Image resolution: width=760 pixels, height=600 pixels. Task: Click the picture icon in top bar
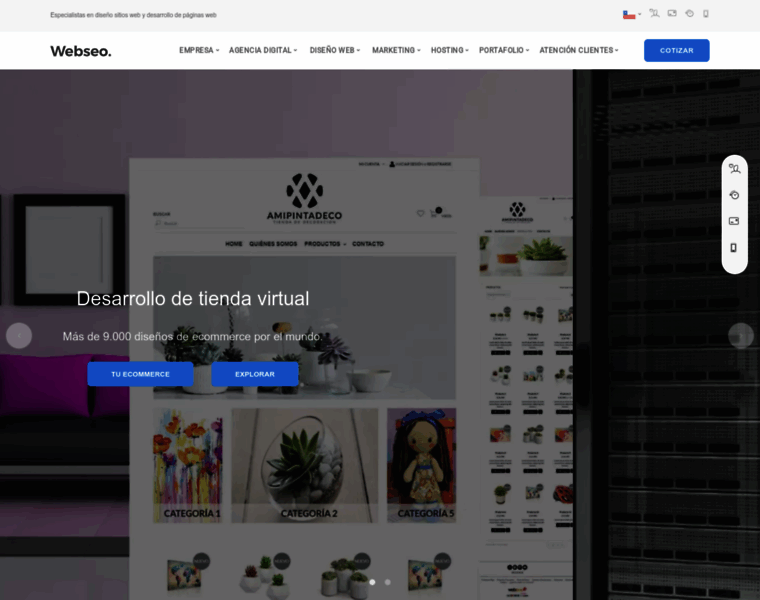672,14
